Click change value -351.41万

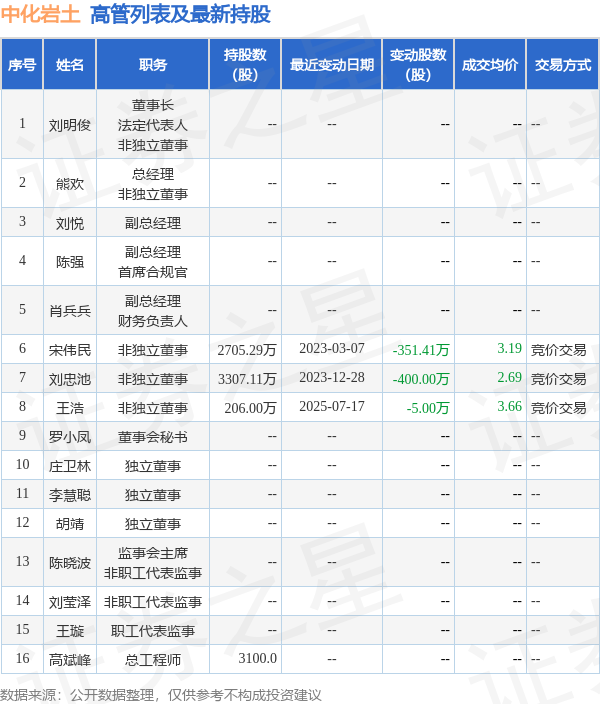click(421, 350)
